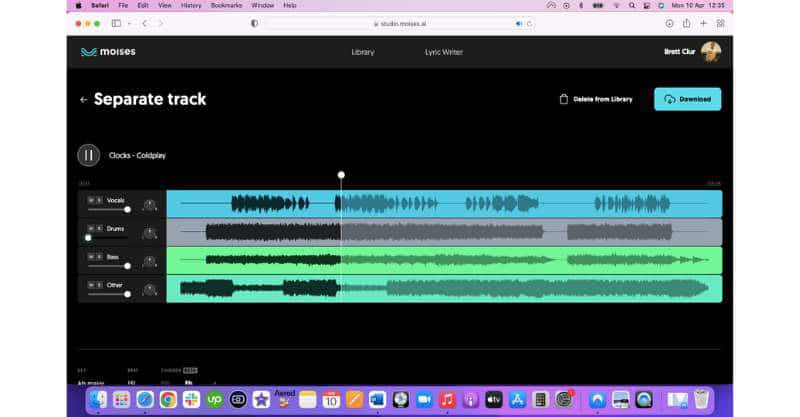Click the Vocals pan knob

[x=149, y=205]
